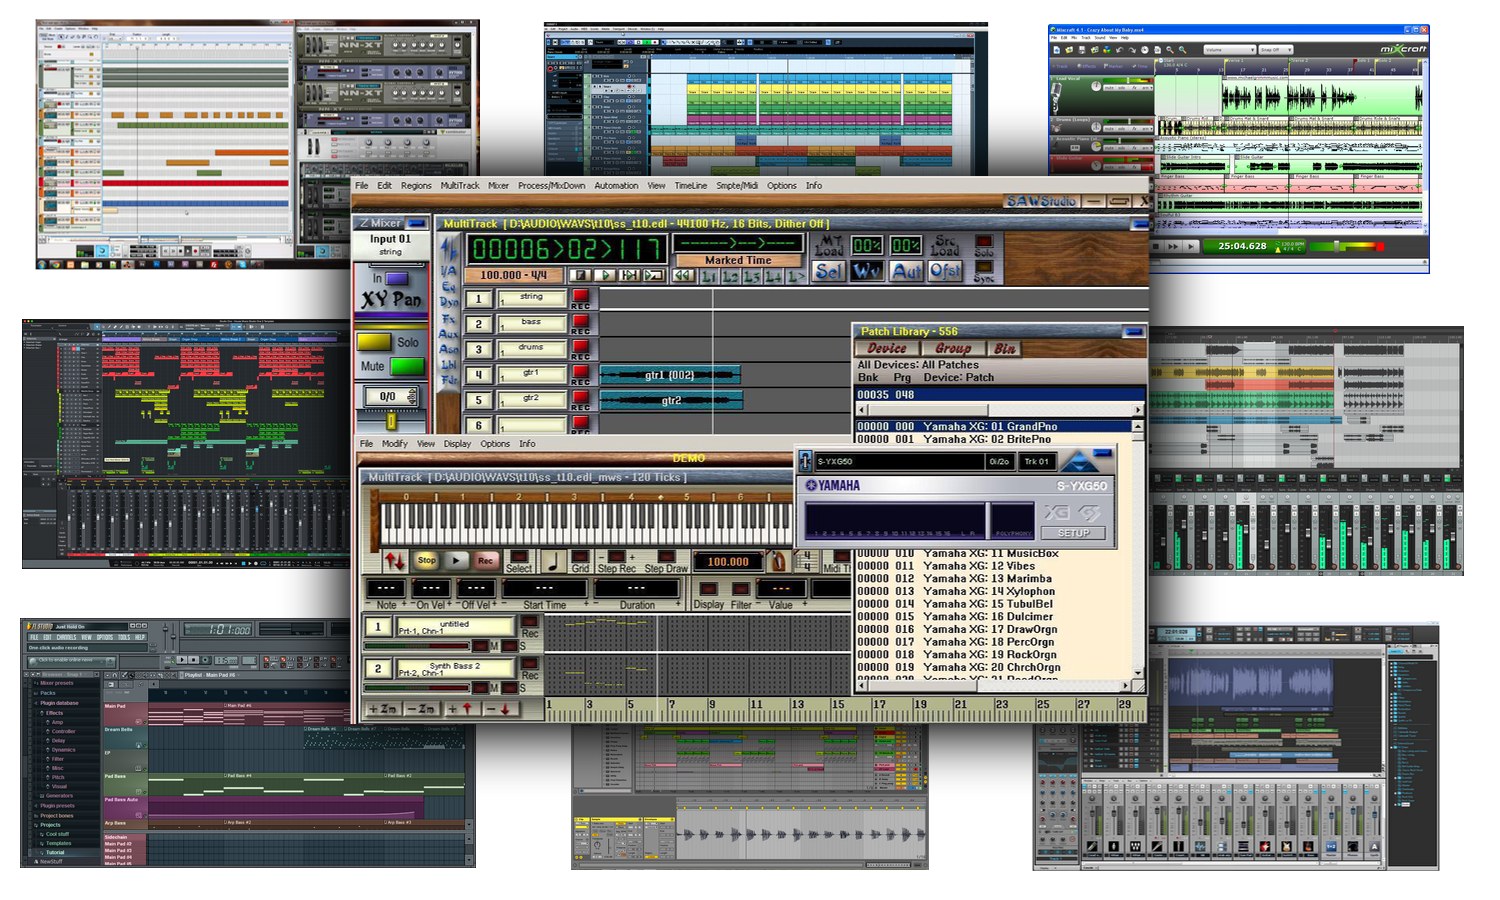Toggle Select mode in MIDI workshop
This screenshot has width=1500, height=900.
520,556
